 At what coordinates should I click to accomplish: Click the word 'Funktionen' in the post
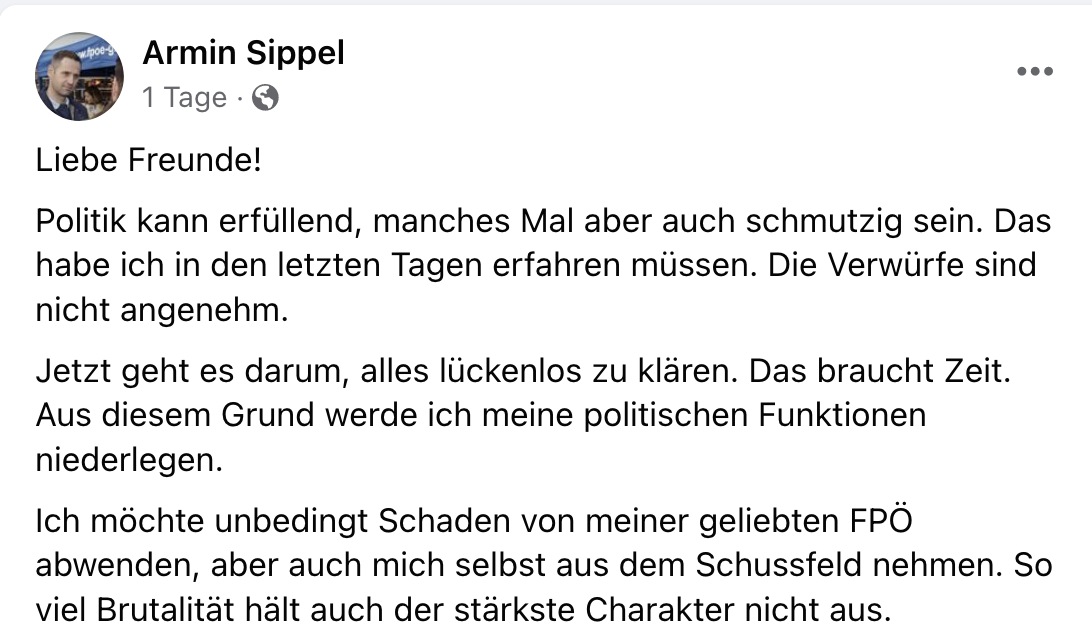click(842, 416)
